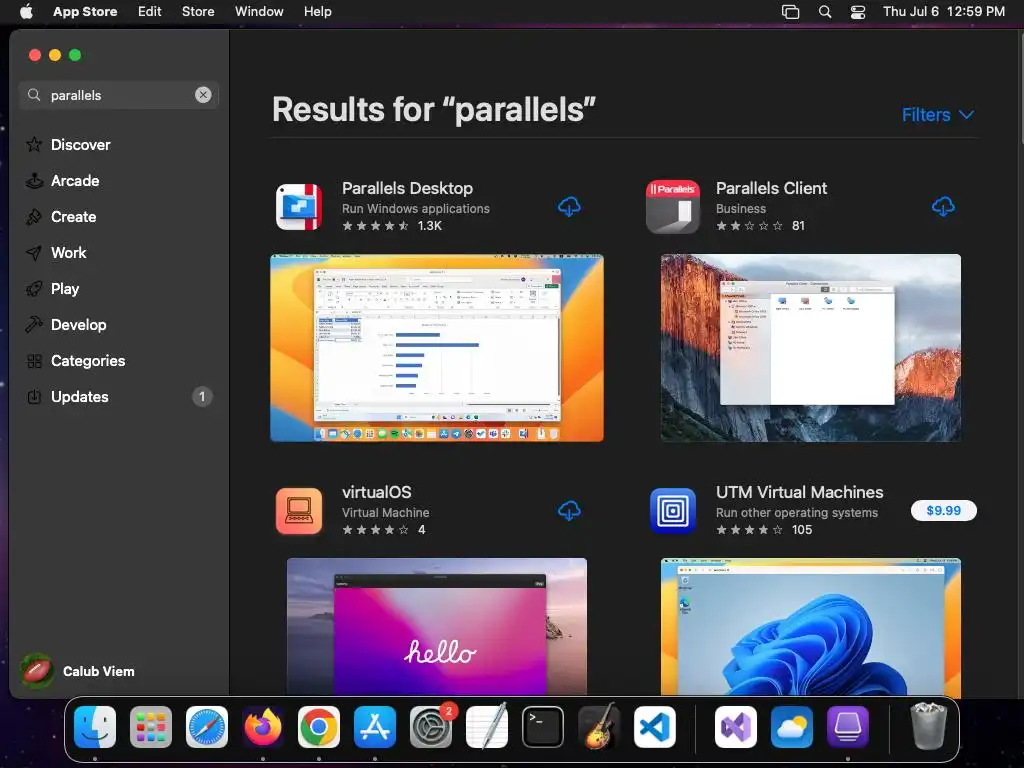1024x768 pixels.
Task: Launch Safari from the Dock
Action: [207, 727]
